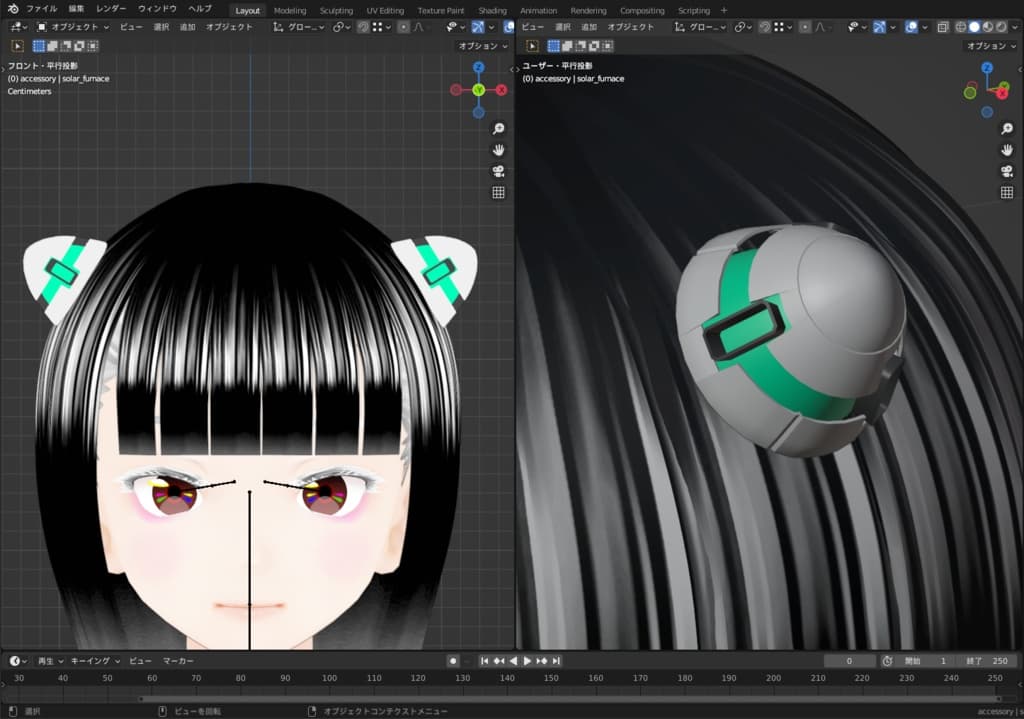The height and width of the screenshot is (719, 1024).
Task: Open the レンダー menu
Action: 110,10
